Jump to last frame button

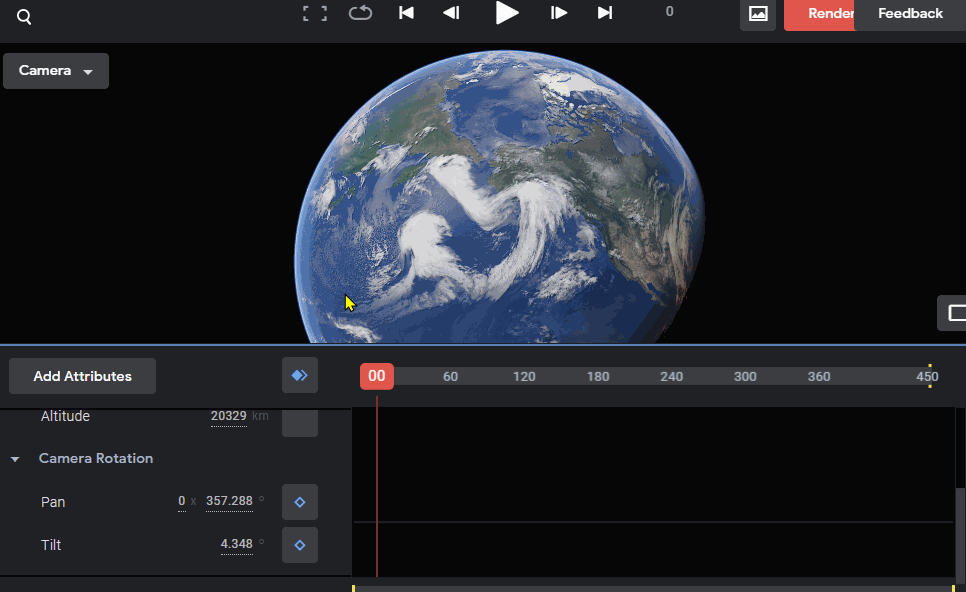point(605,13)
